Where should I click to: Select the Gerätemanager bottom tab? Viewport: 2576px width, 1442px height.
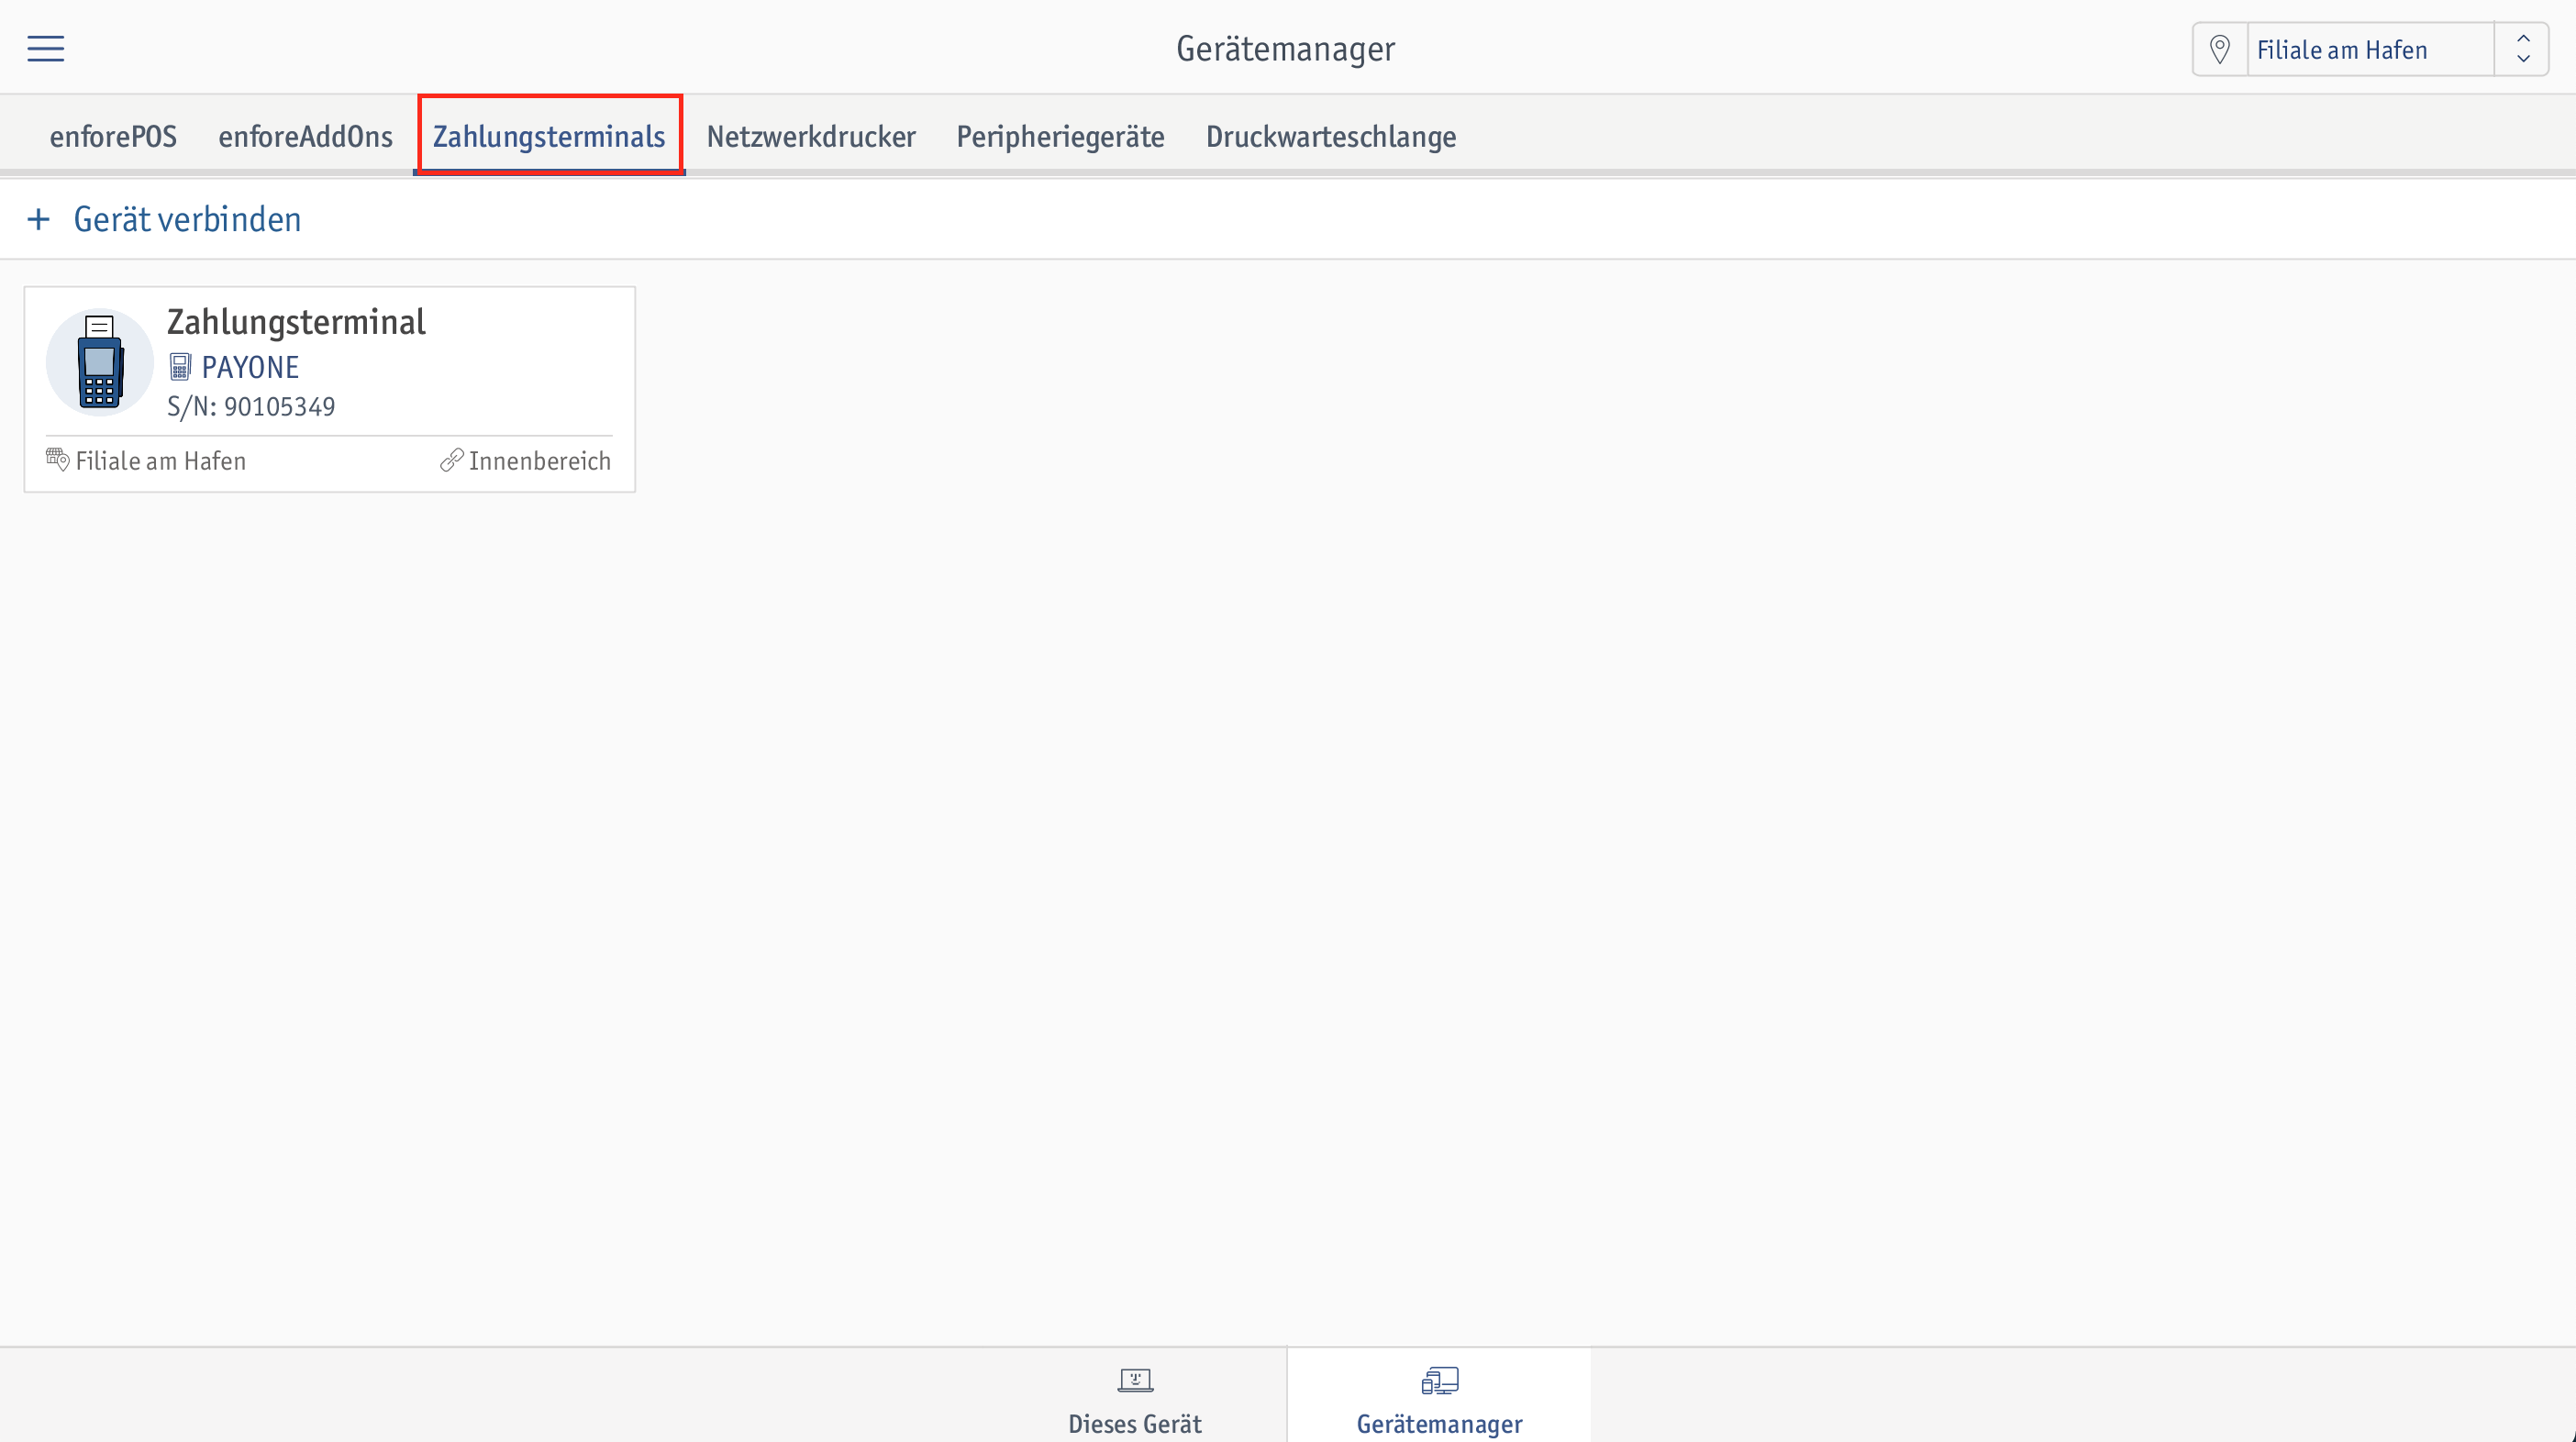[1439, 1397]
